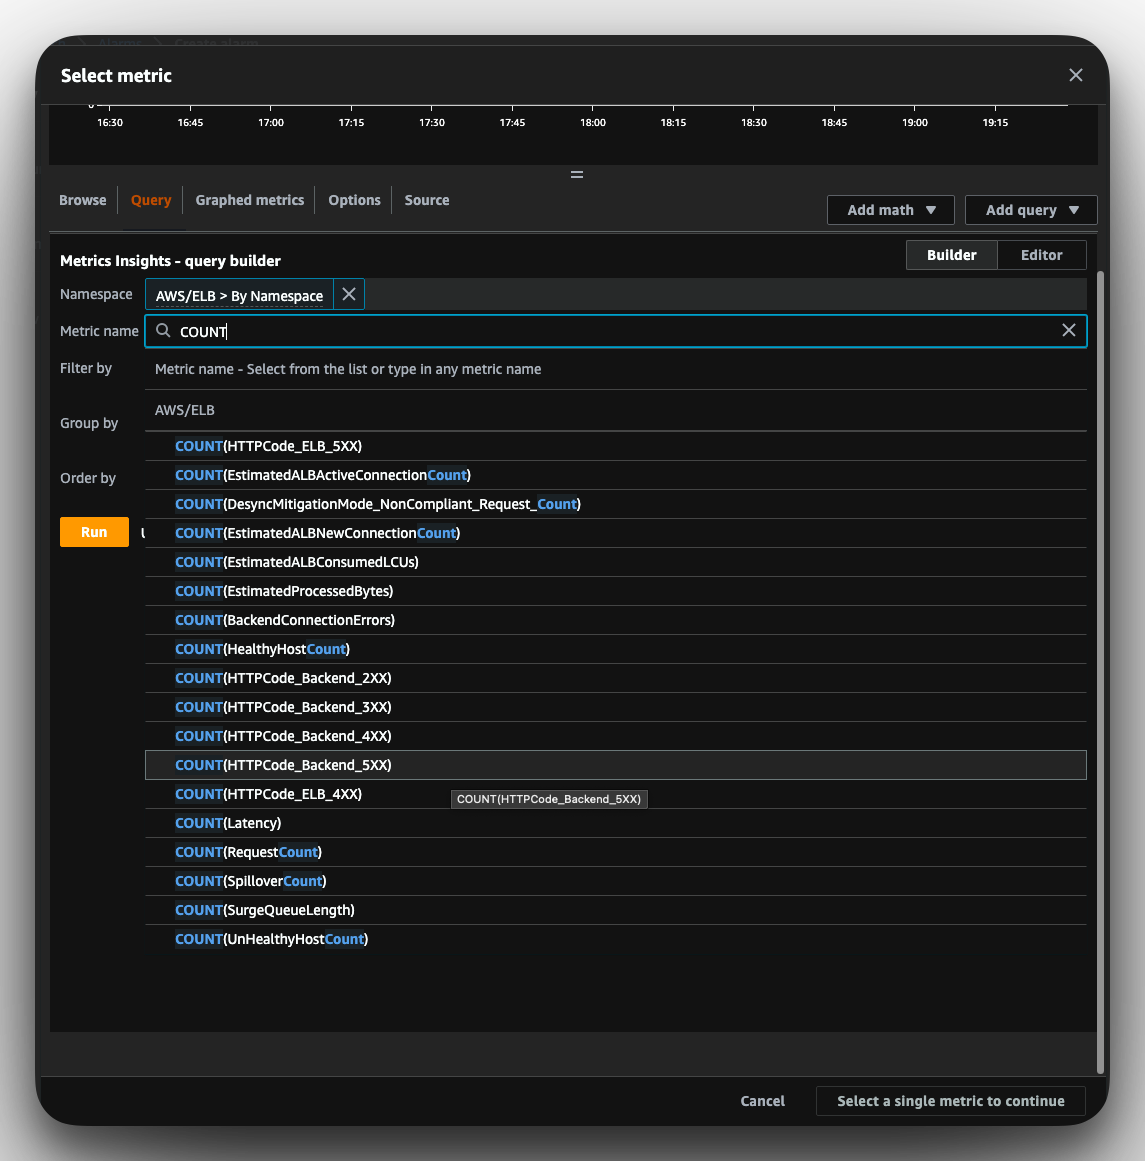Click the 18:00 time axis label

(592, 122)
